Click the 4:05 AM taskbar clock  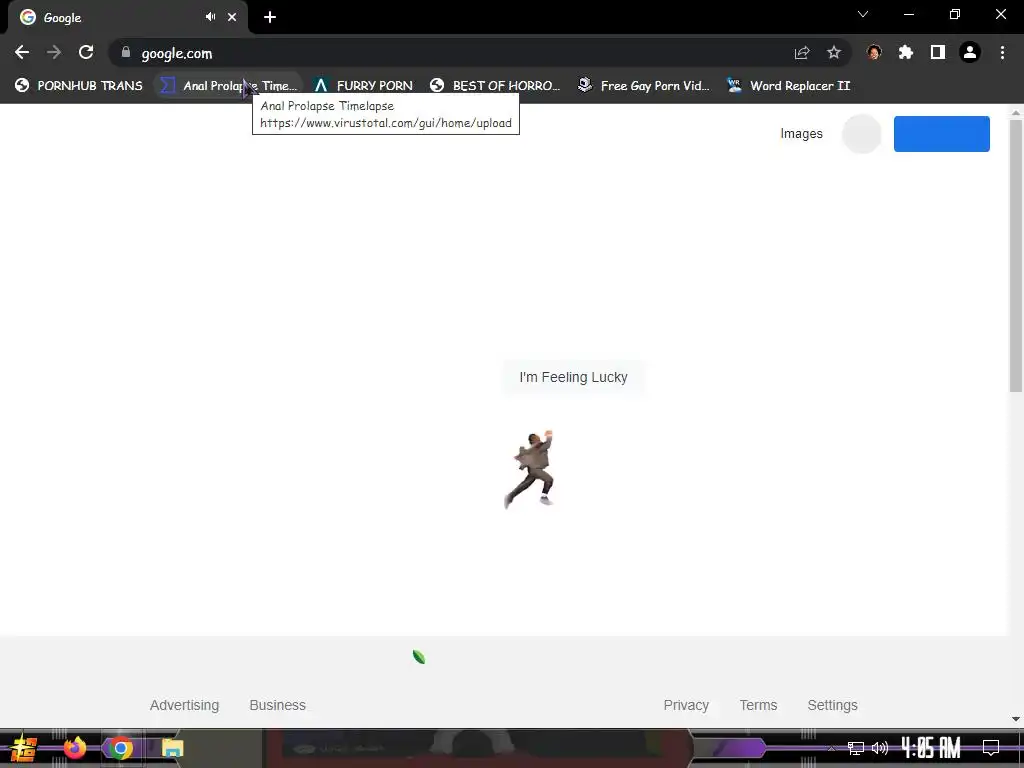[931, 748]
